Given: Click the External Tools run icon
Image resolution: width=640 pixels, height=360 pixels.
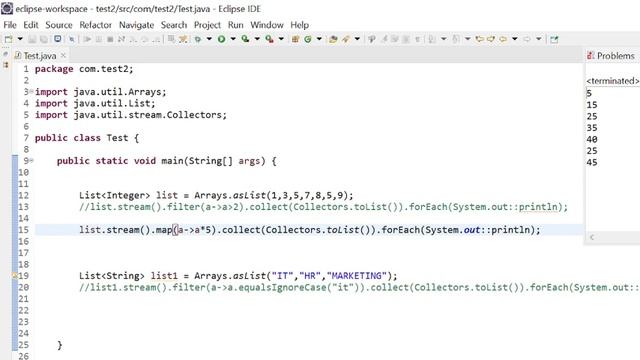Looking at the screenshot, I should click(x=269, y=39).
